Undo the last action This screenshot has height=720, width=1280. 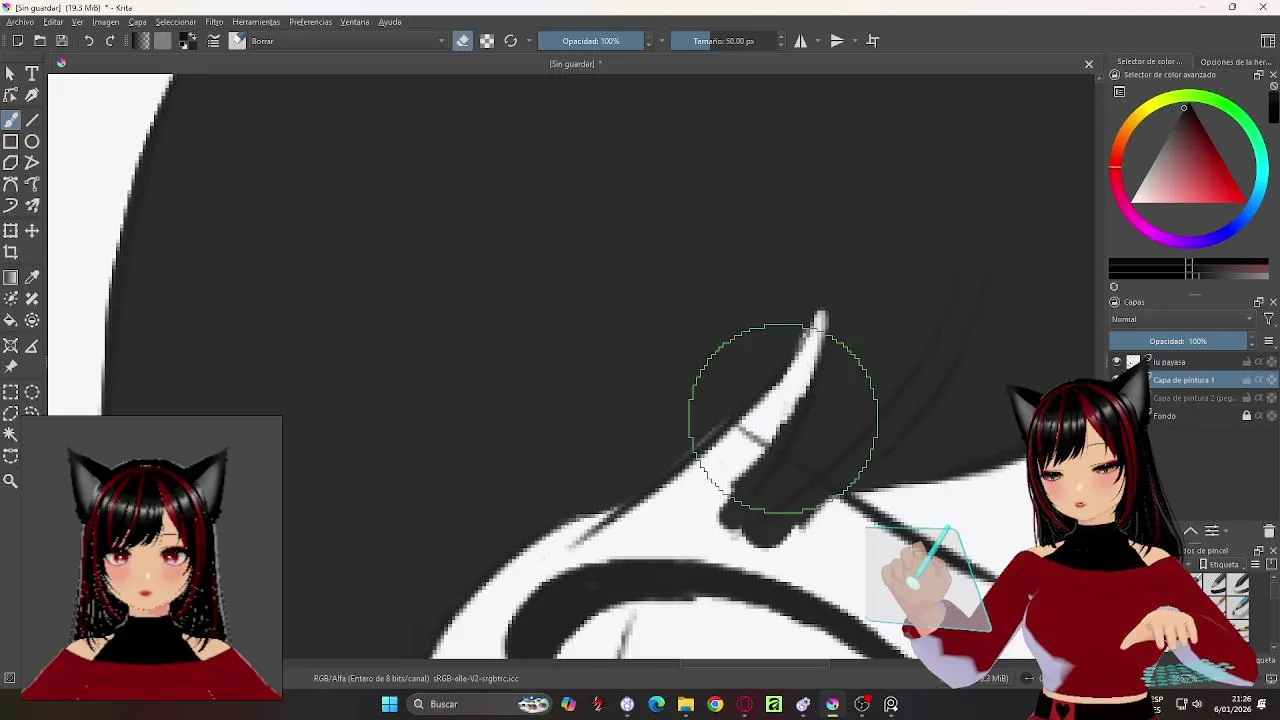coord(89,41)
